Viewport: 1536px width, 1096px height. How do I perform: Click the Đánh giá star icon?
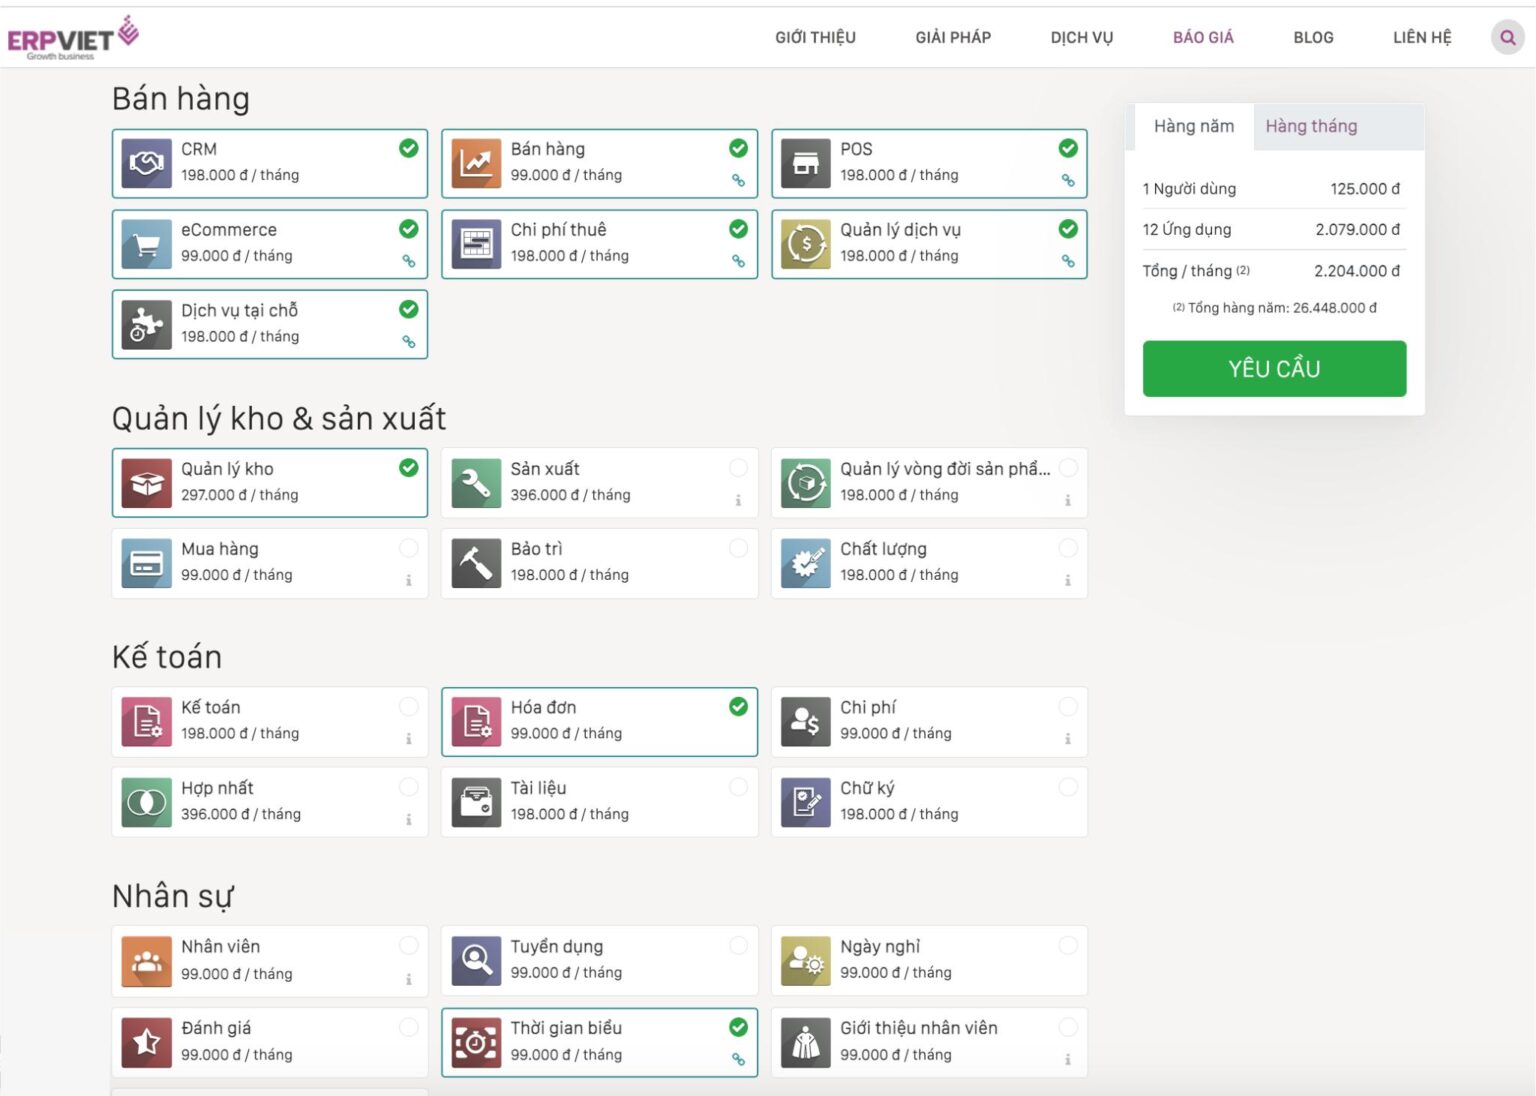point(146,1042)
